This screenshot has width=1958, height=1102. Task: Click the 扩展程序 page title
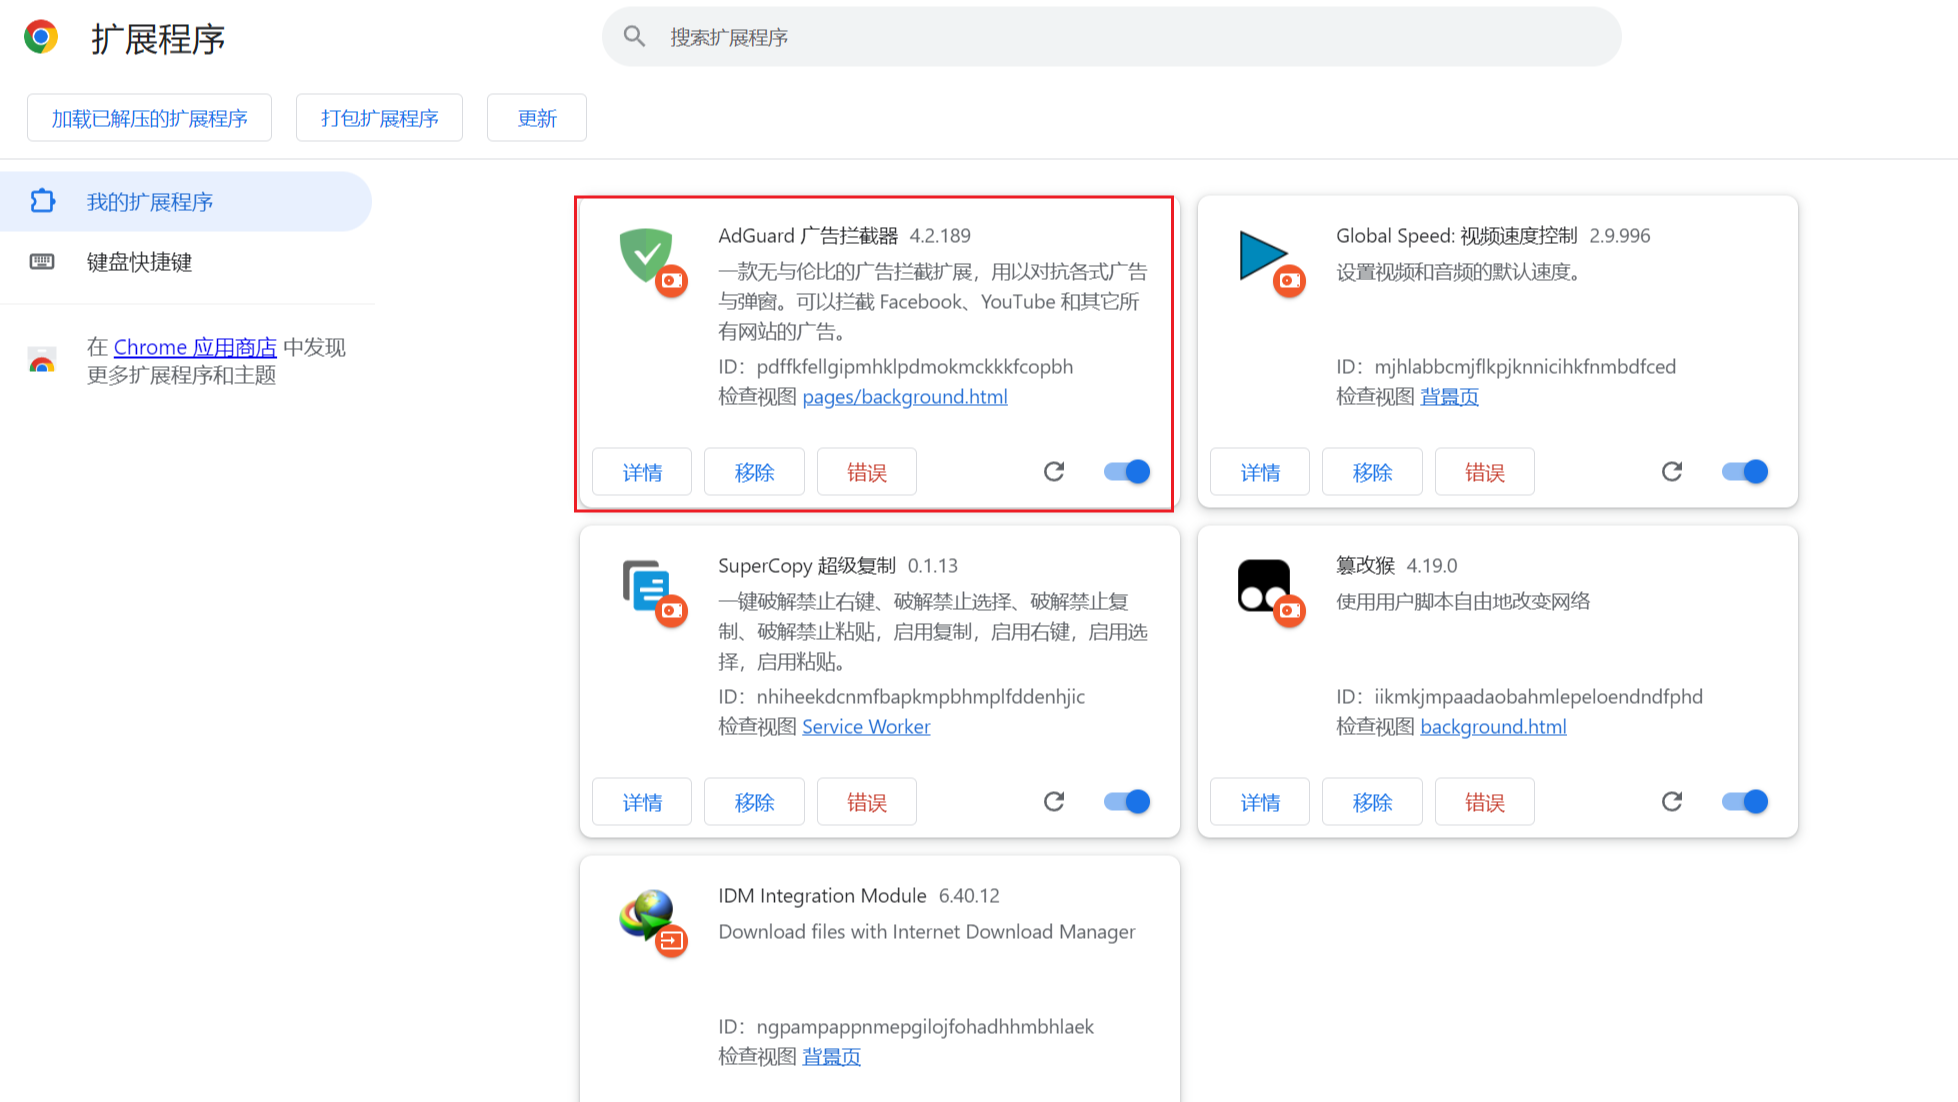point(158,39)
